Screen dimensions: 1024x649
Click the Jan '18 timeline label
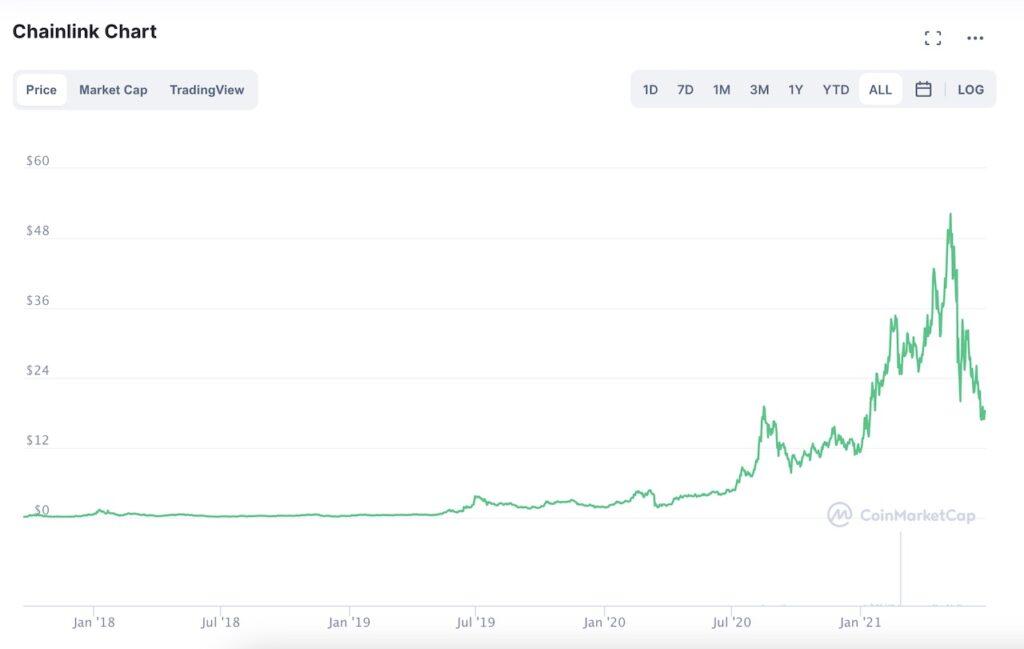(93, 622)
